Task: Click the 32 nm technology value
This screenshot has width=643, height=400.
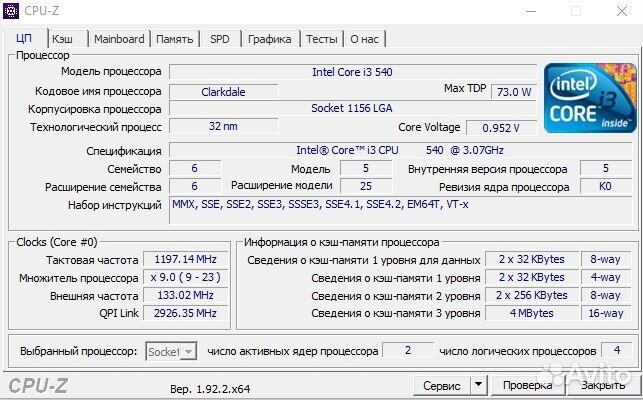Action: (x=223, y=126)
